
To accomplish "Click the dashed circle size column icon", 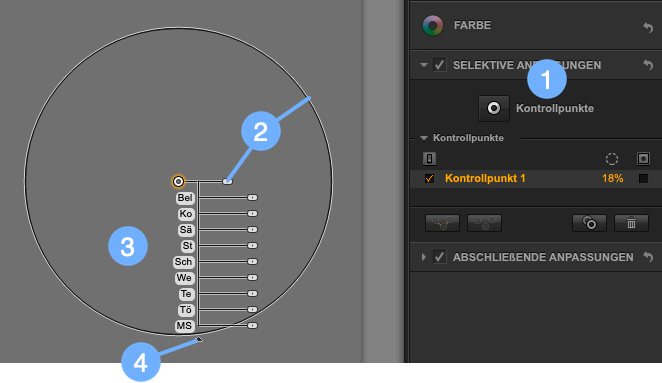I will tap(612, 159).
